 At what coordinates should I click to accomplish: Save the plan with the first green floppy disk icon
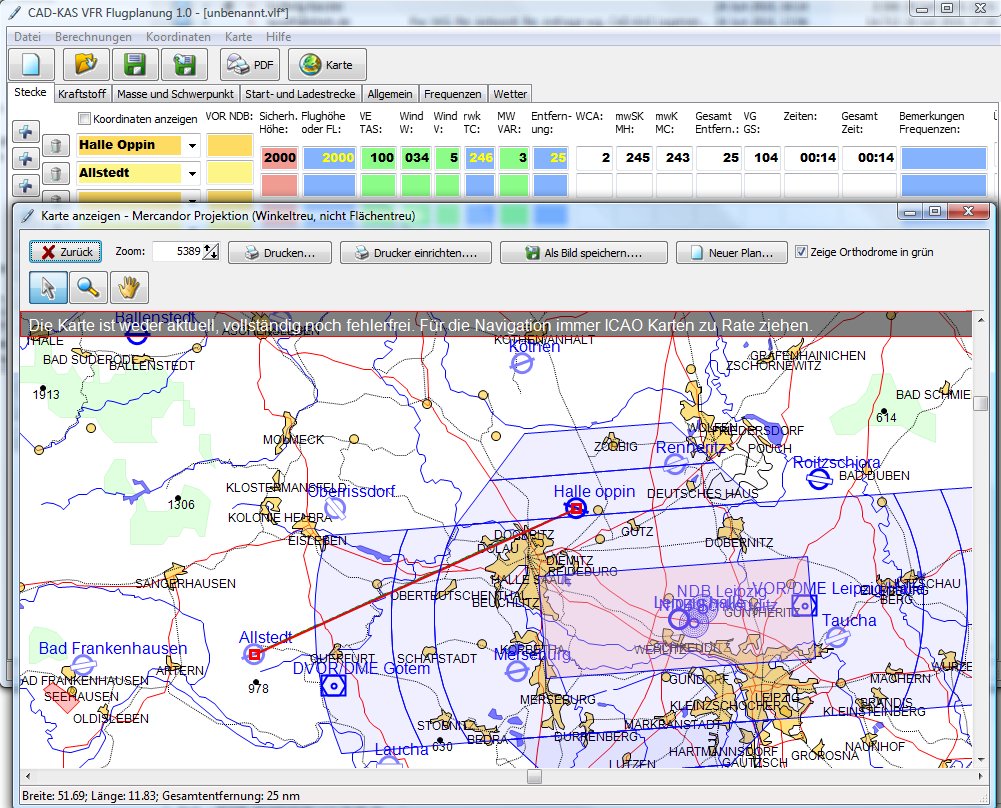click(x=135, y=64)
